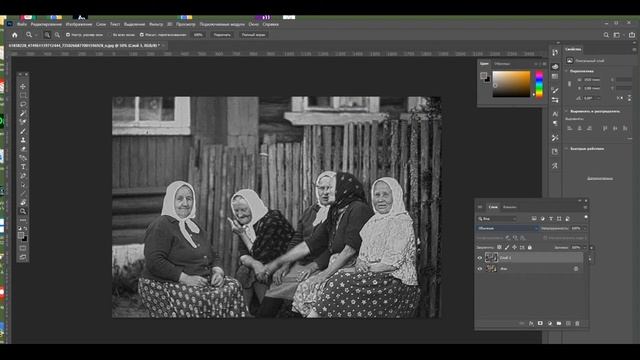Pick a shade in the color field
Screen dimensions: 640x360
pos(511,84)
